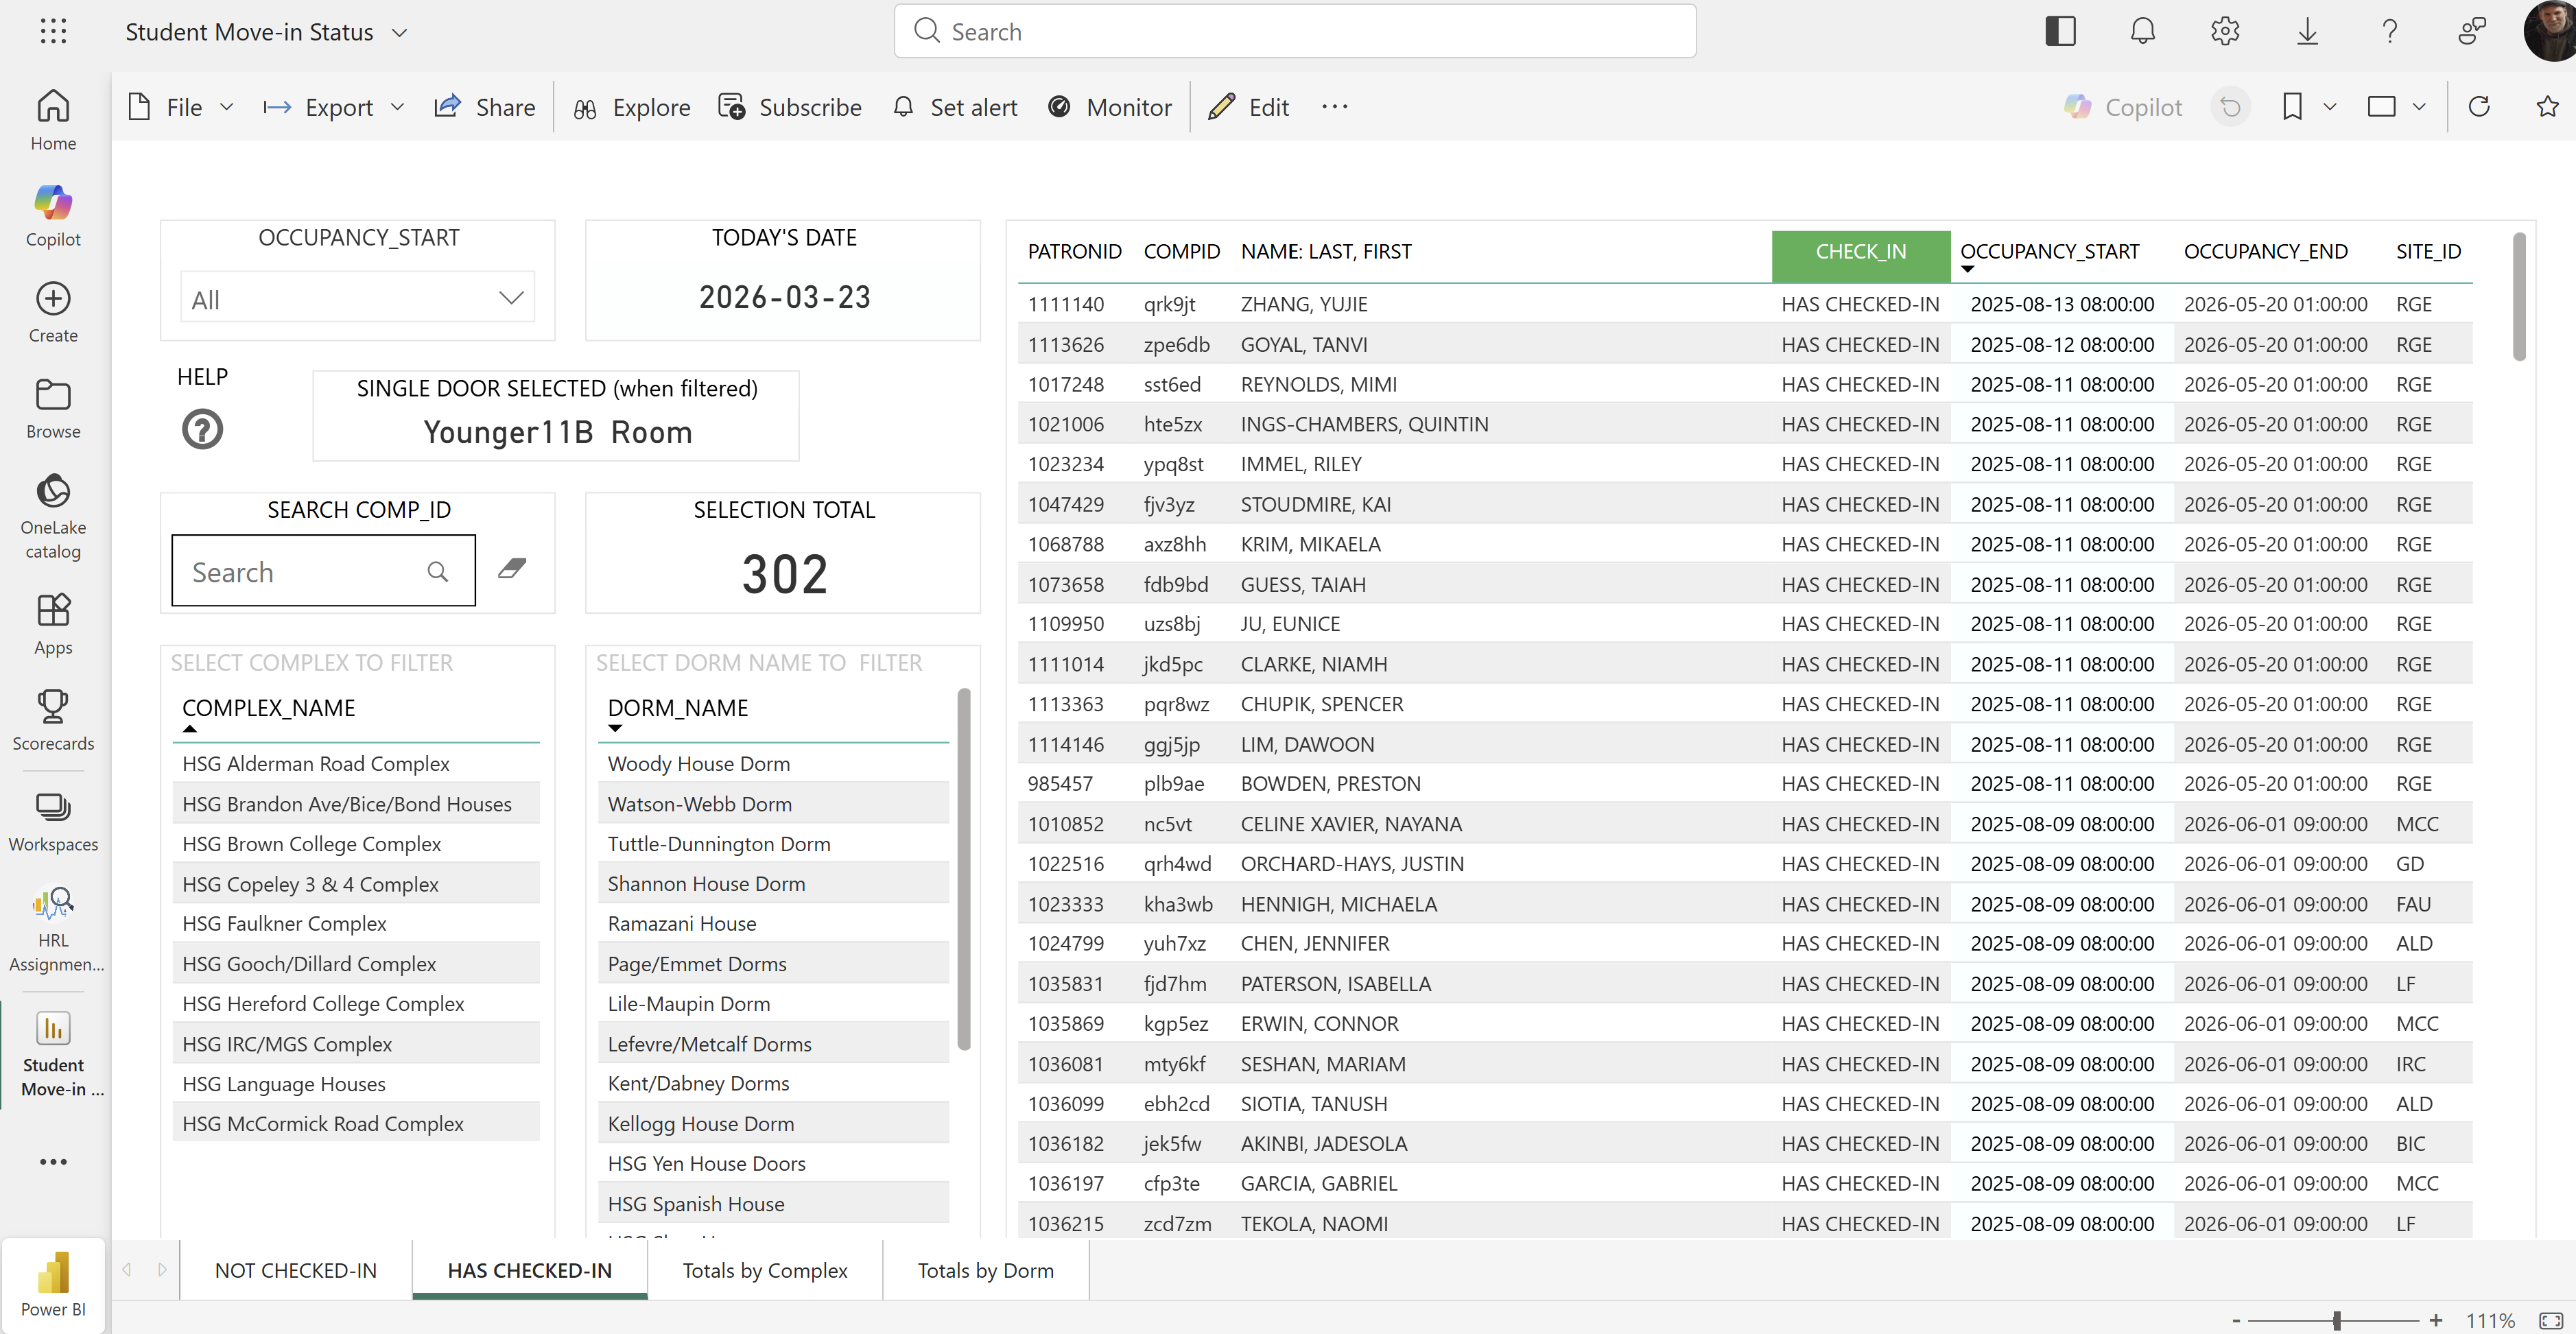The image size is (2576, 1334).
Task: Go to Home in sidebar
Action: (53, 120)
